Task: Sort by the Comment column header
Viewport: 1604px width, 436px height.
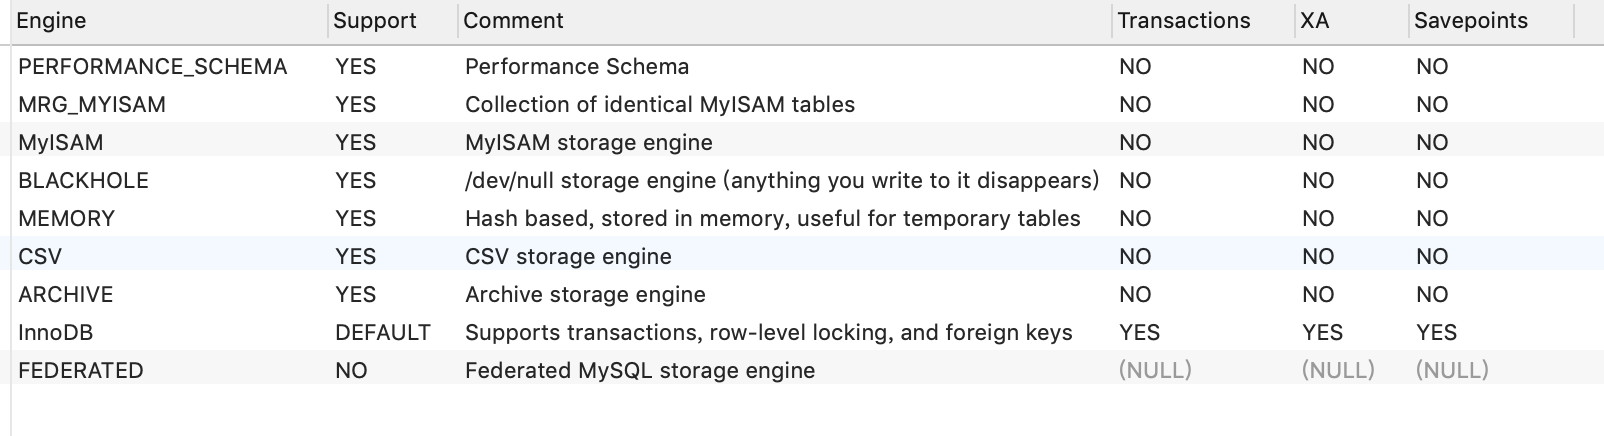Action: (514, 21)
